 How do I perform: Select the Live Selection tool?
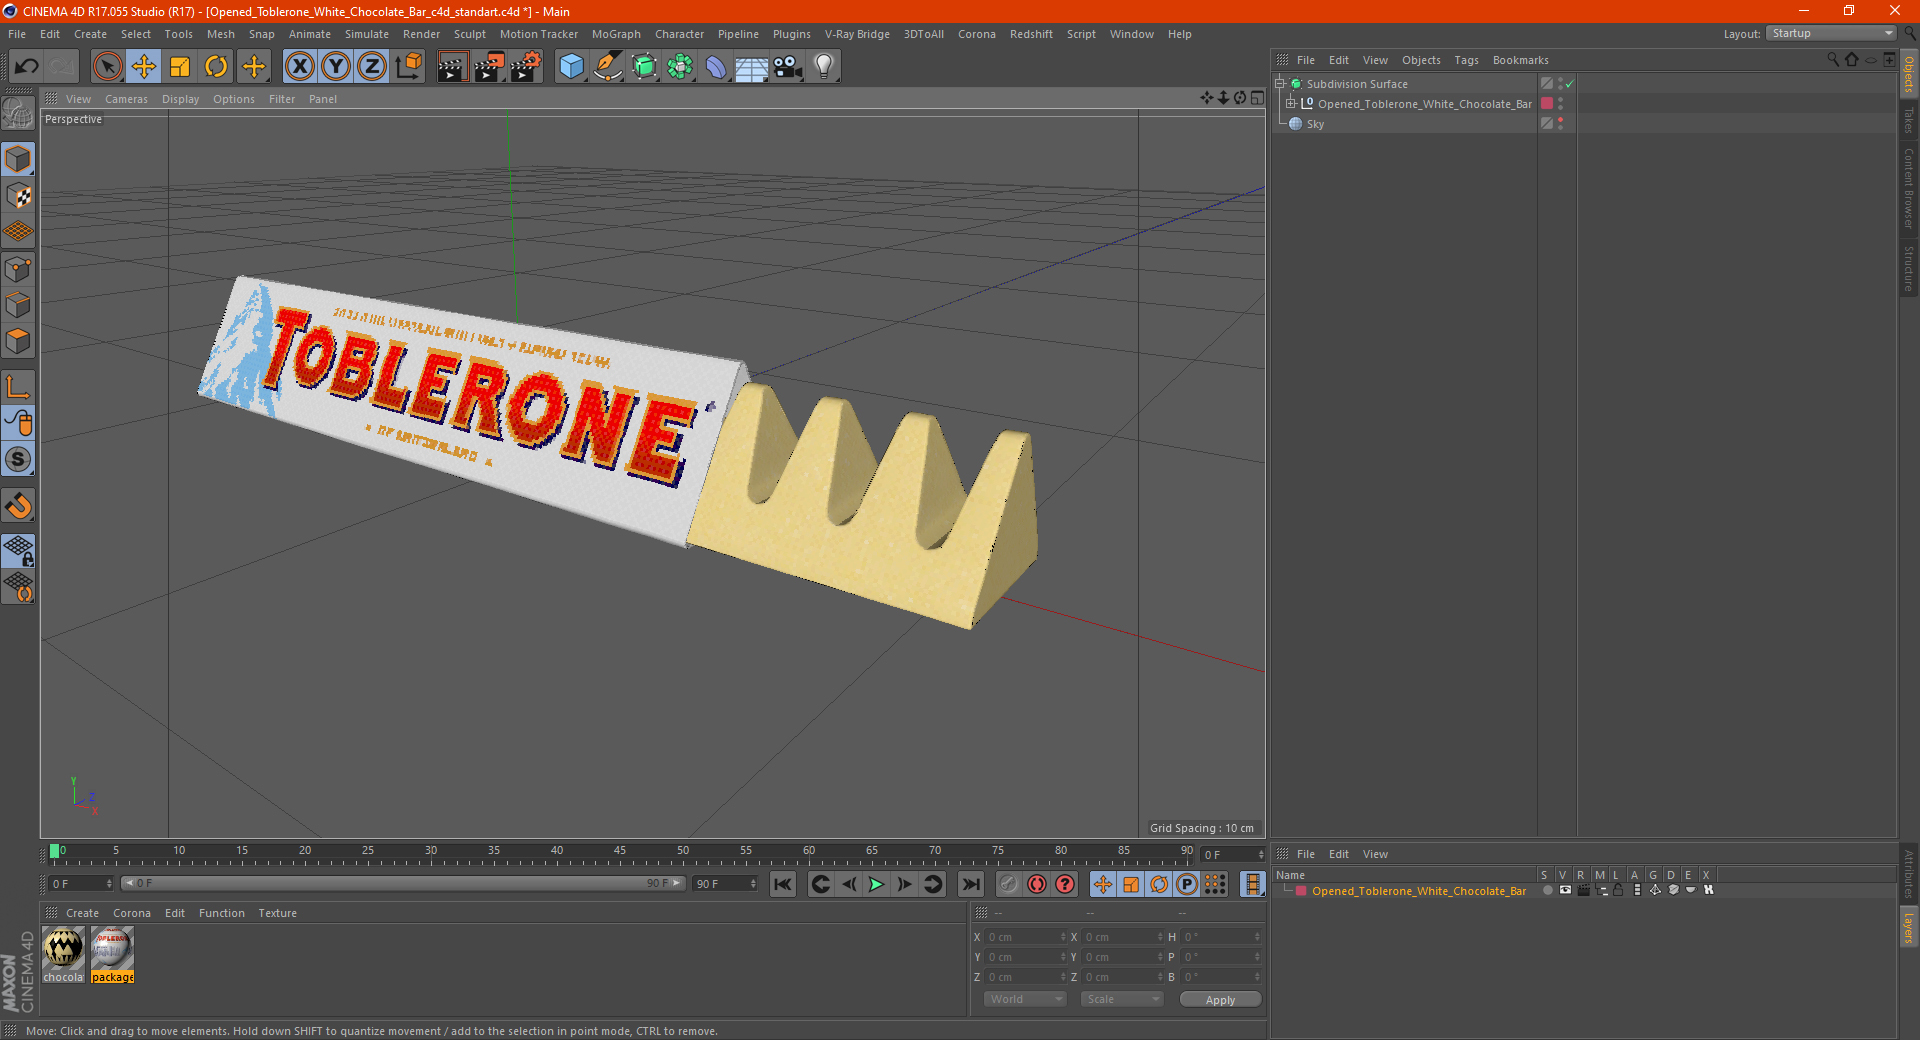click(107, 67)
